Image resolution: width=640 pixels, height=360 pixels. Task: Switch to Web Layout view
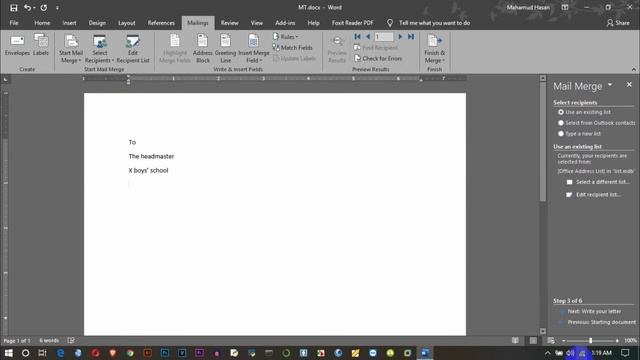click(x=551, y=340)
